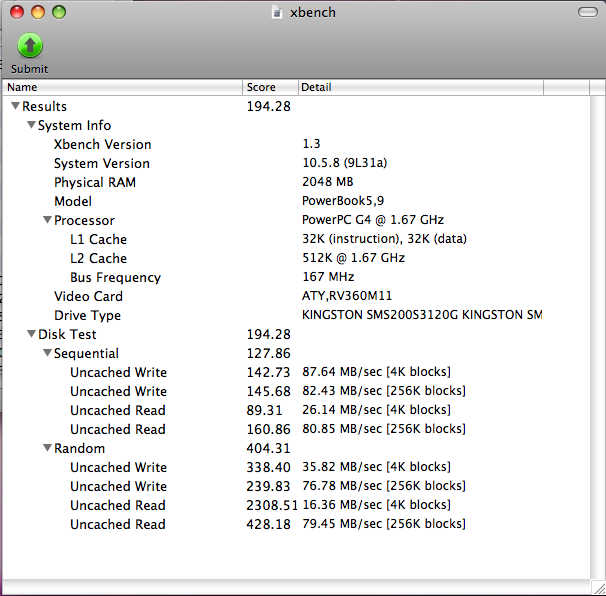Click the 512K @ 1.67 GHz cache value
The width and height of the screenshot is (606, 596).
tap(353, 258)
